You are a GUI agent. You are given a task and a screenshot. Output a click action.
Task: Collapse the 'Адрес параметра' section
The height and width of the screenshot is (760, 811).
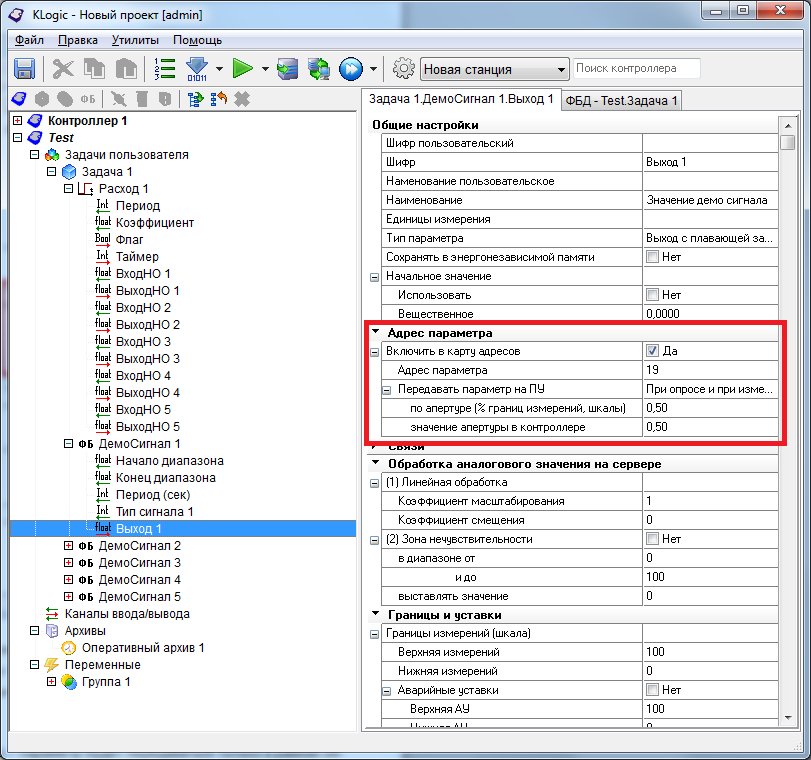[x=375, y=333]
